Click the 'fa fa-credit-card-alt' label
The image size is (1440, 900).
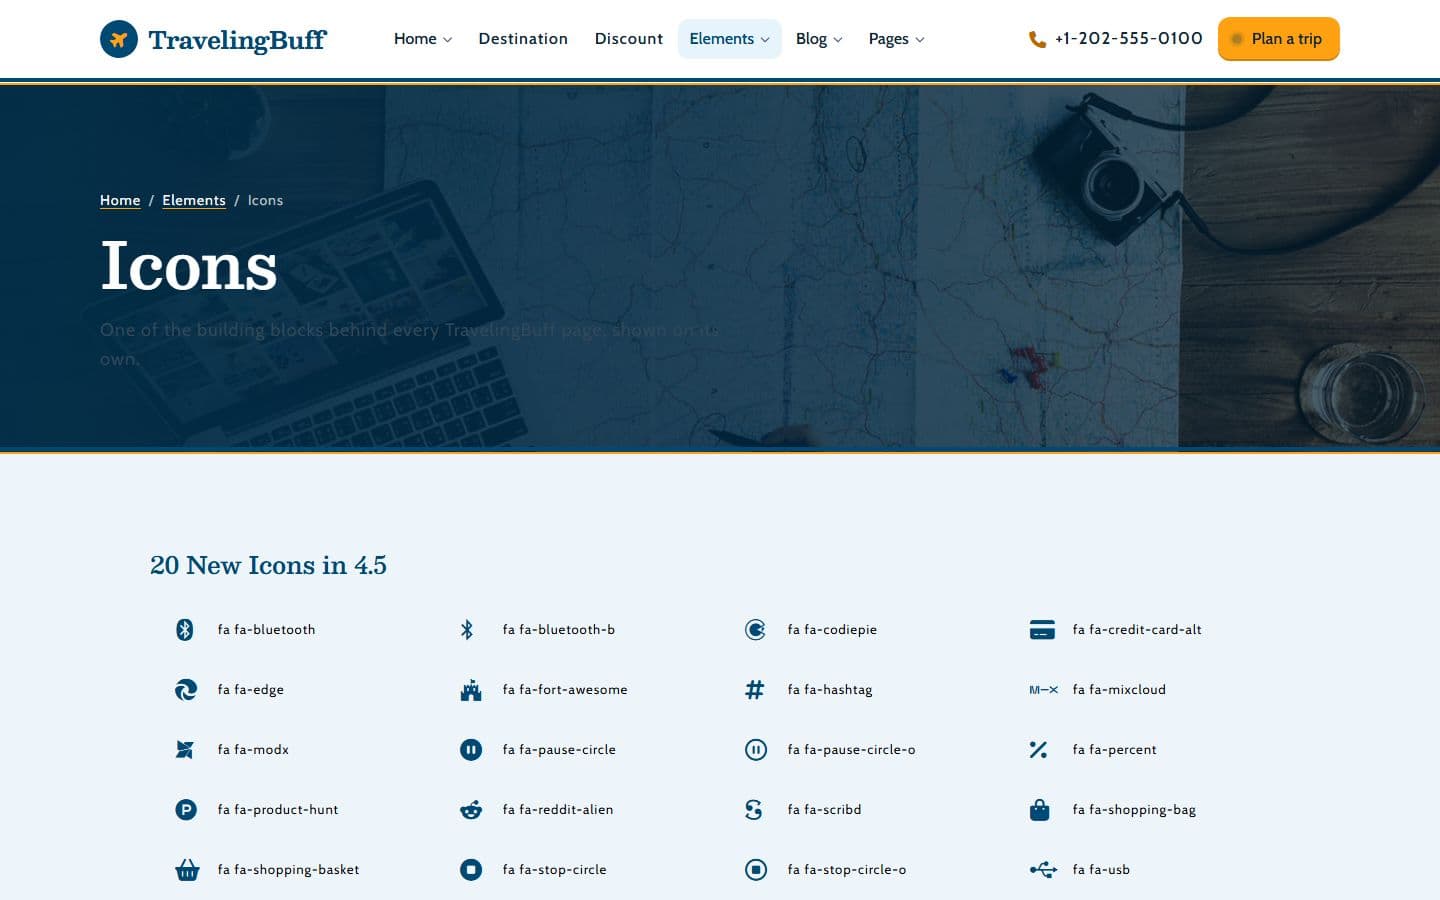pos(1137,629)
